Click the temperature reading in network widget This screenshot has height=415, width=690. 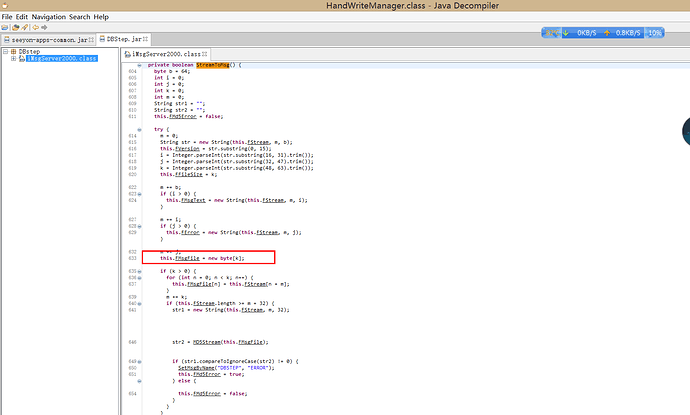(x=553, y=33)
